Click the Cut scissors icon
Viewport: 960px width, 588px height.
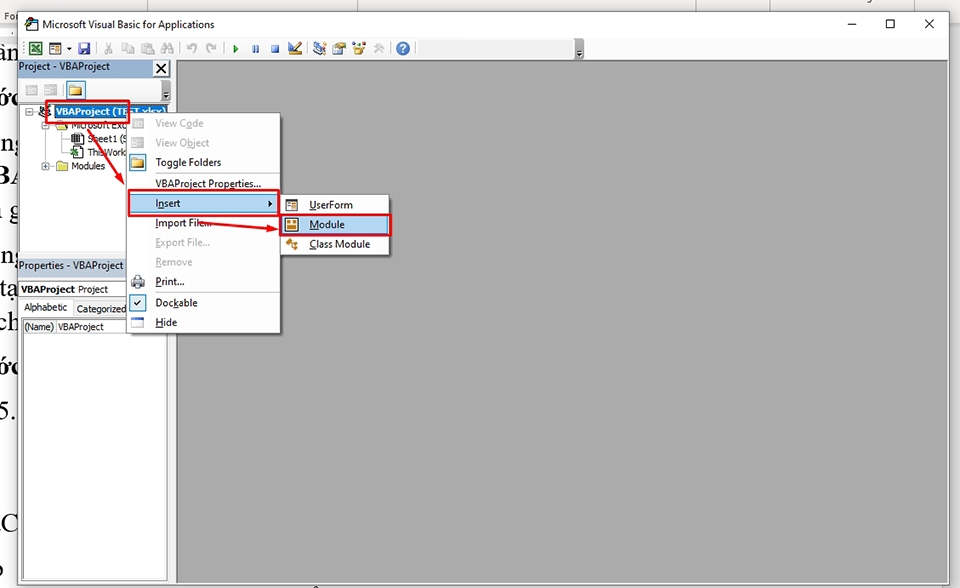pyautogui.click(x=108, y=48)
